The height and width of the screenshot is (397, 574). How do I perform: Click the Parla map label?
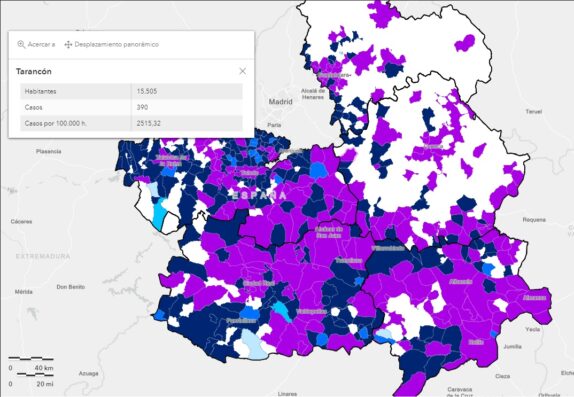click(274, 125)
